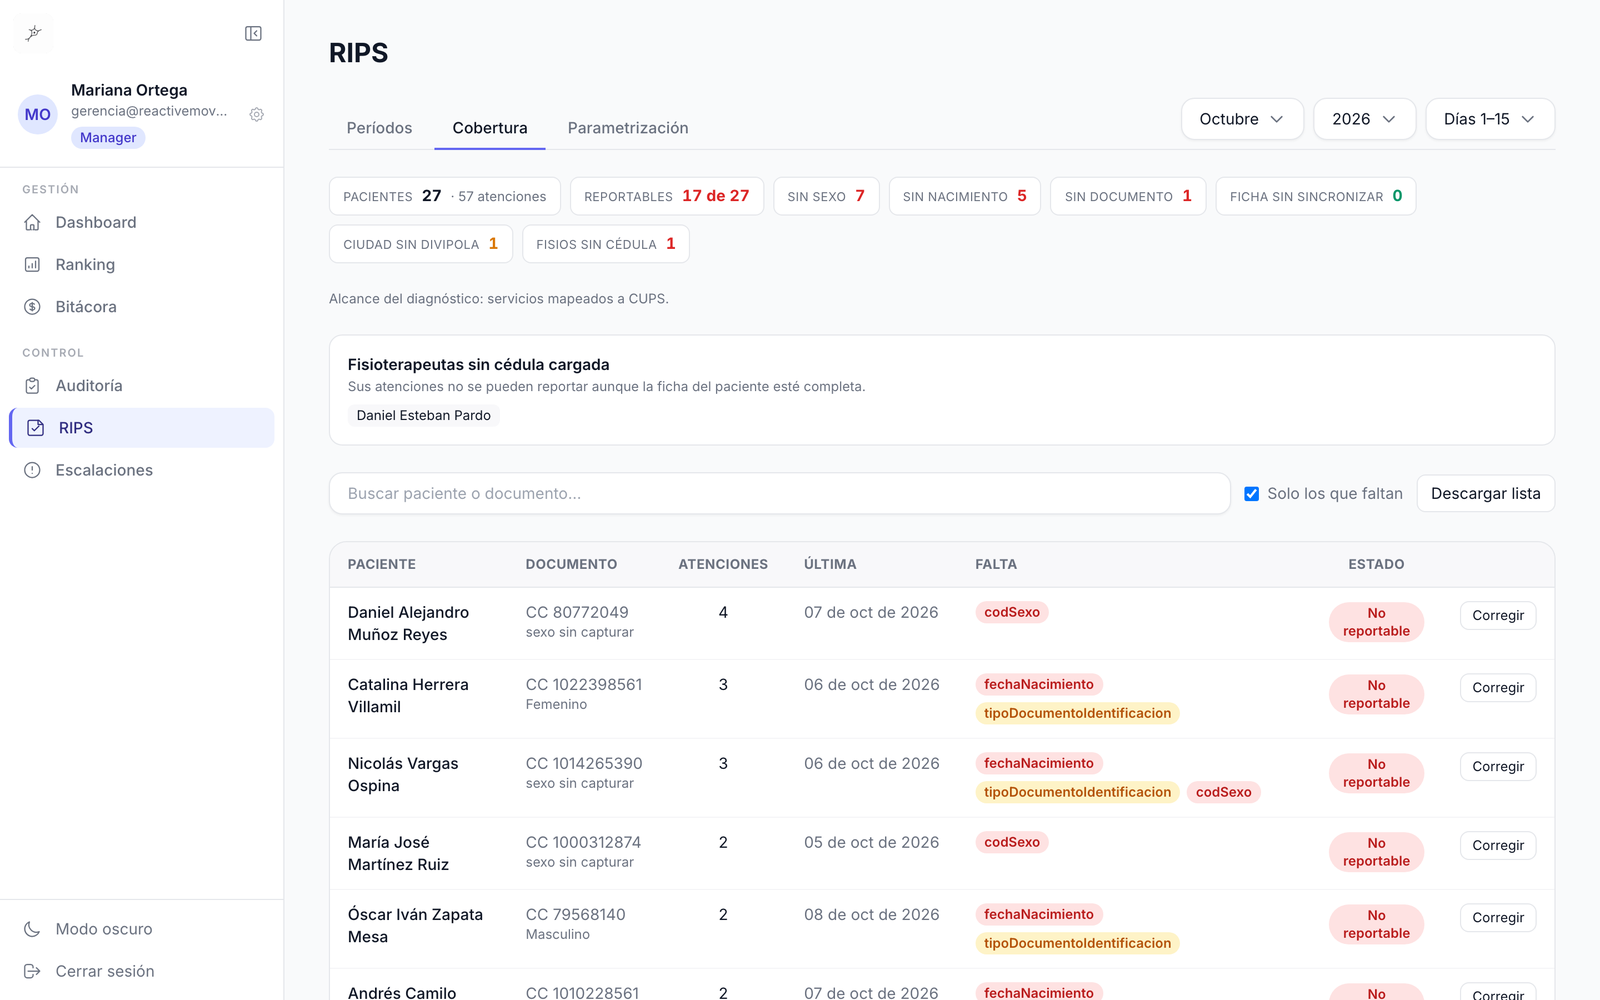1600x1000 pixels.
Task: Click Corregir for María José Martínez Ruiz
Action: click(1498, 846)
